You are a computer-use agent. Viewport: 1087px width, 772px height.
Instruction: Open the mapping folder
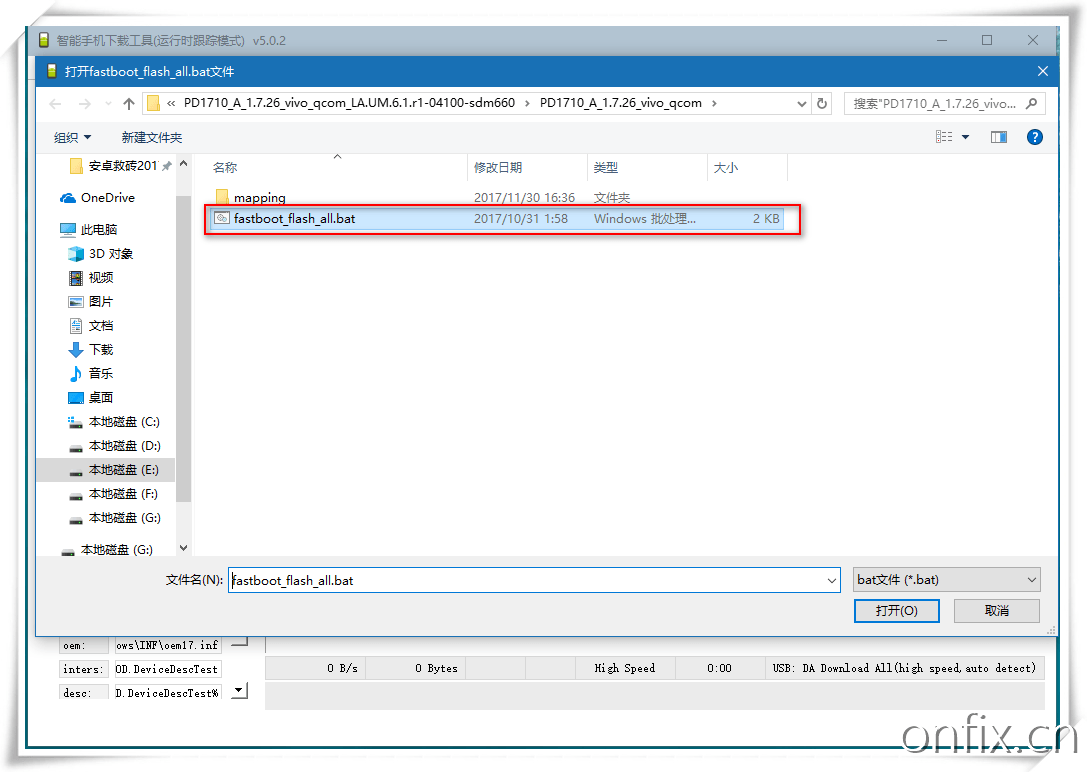click(259, 198)
